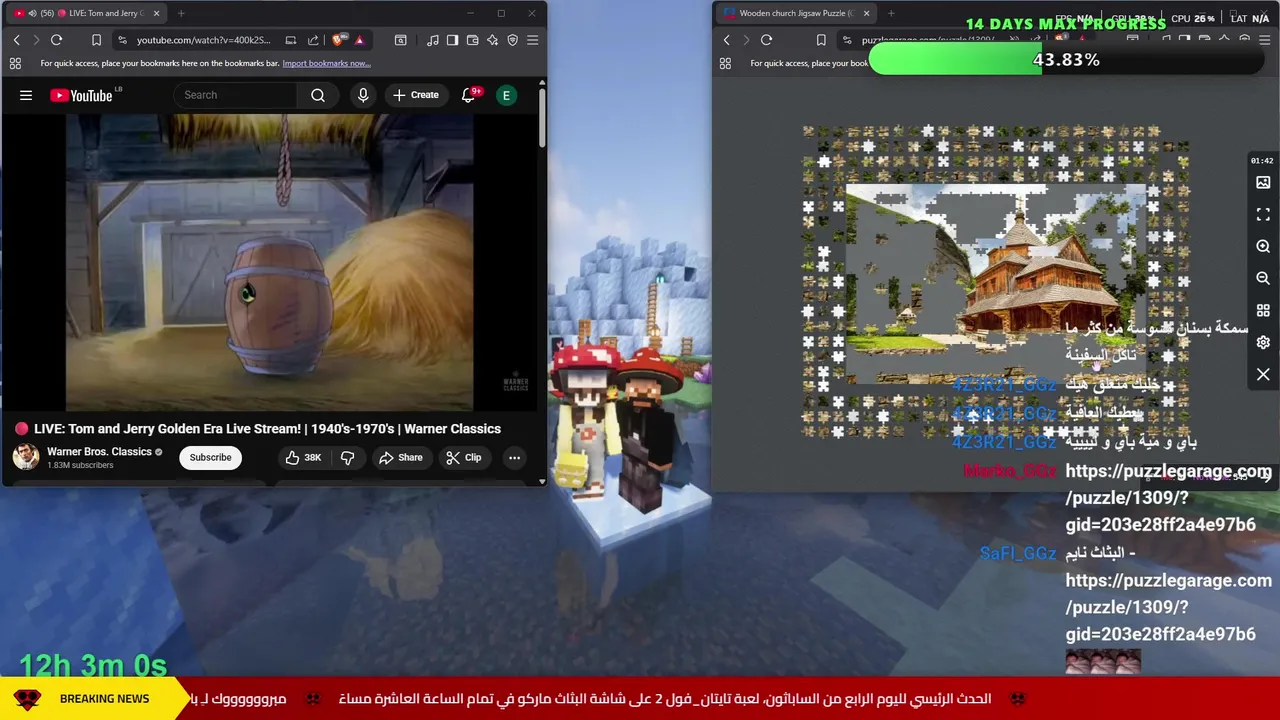Open a new tab in puzzle window

pyautogui.click(x=891, y=13)
